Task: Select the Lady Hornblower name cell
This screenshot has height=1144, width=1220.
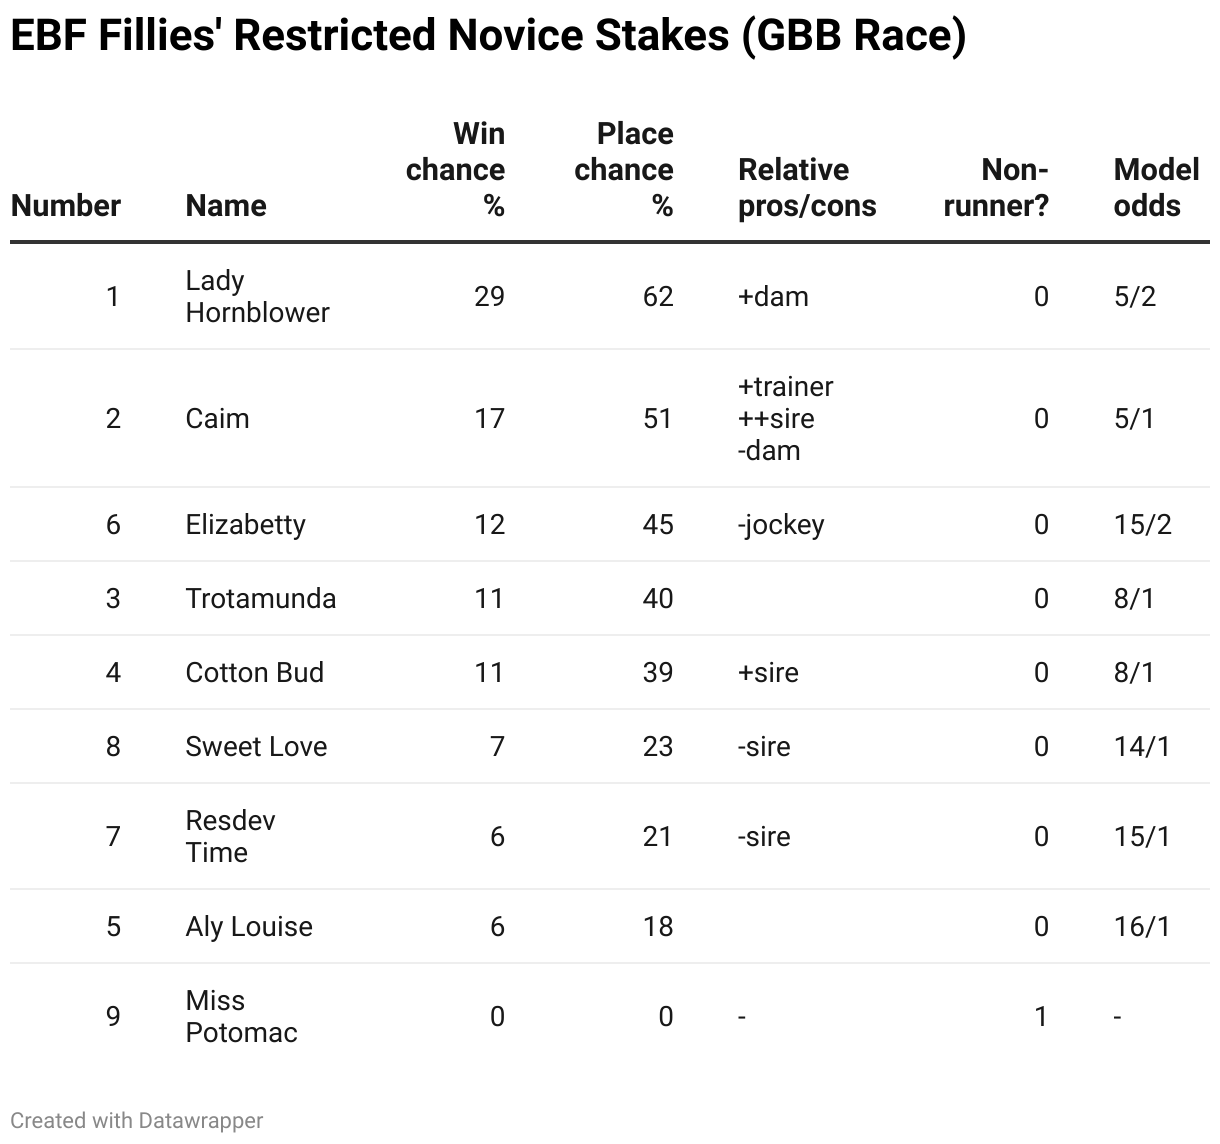Action: pos(257,297)
